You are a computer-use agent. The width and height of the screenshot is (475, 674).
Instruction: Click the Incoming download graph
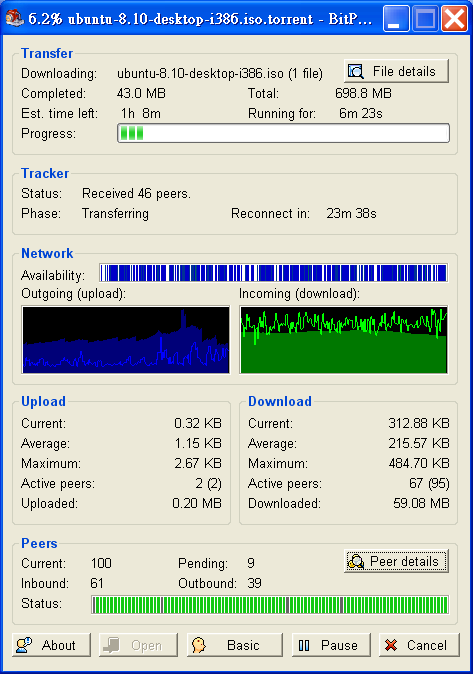pyautogui.click(x=344, y=340)
